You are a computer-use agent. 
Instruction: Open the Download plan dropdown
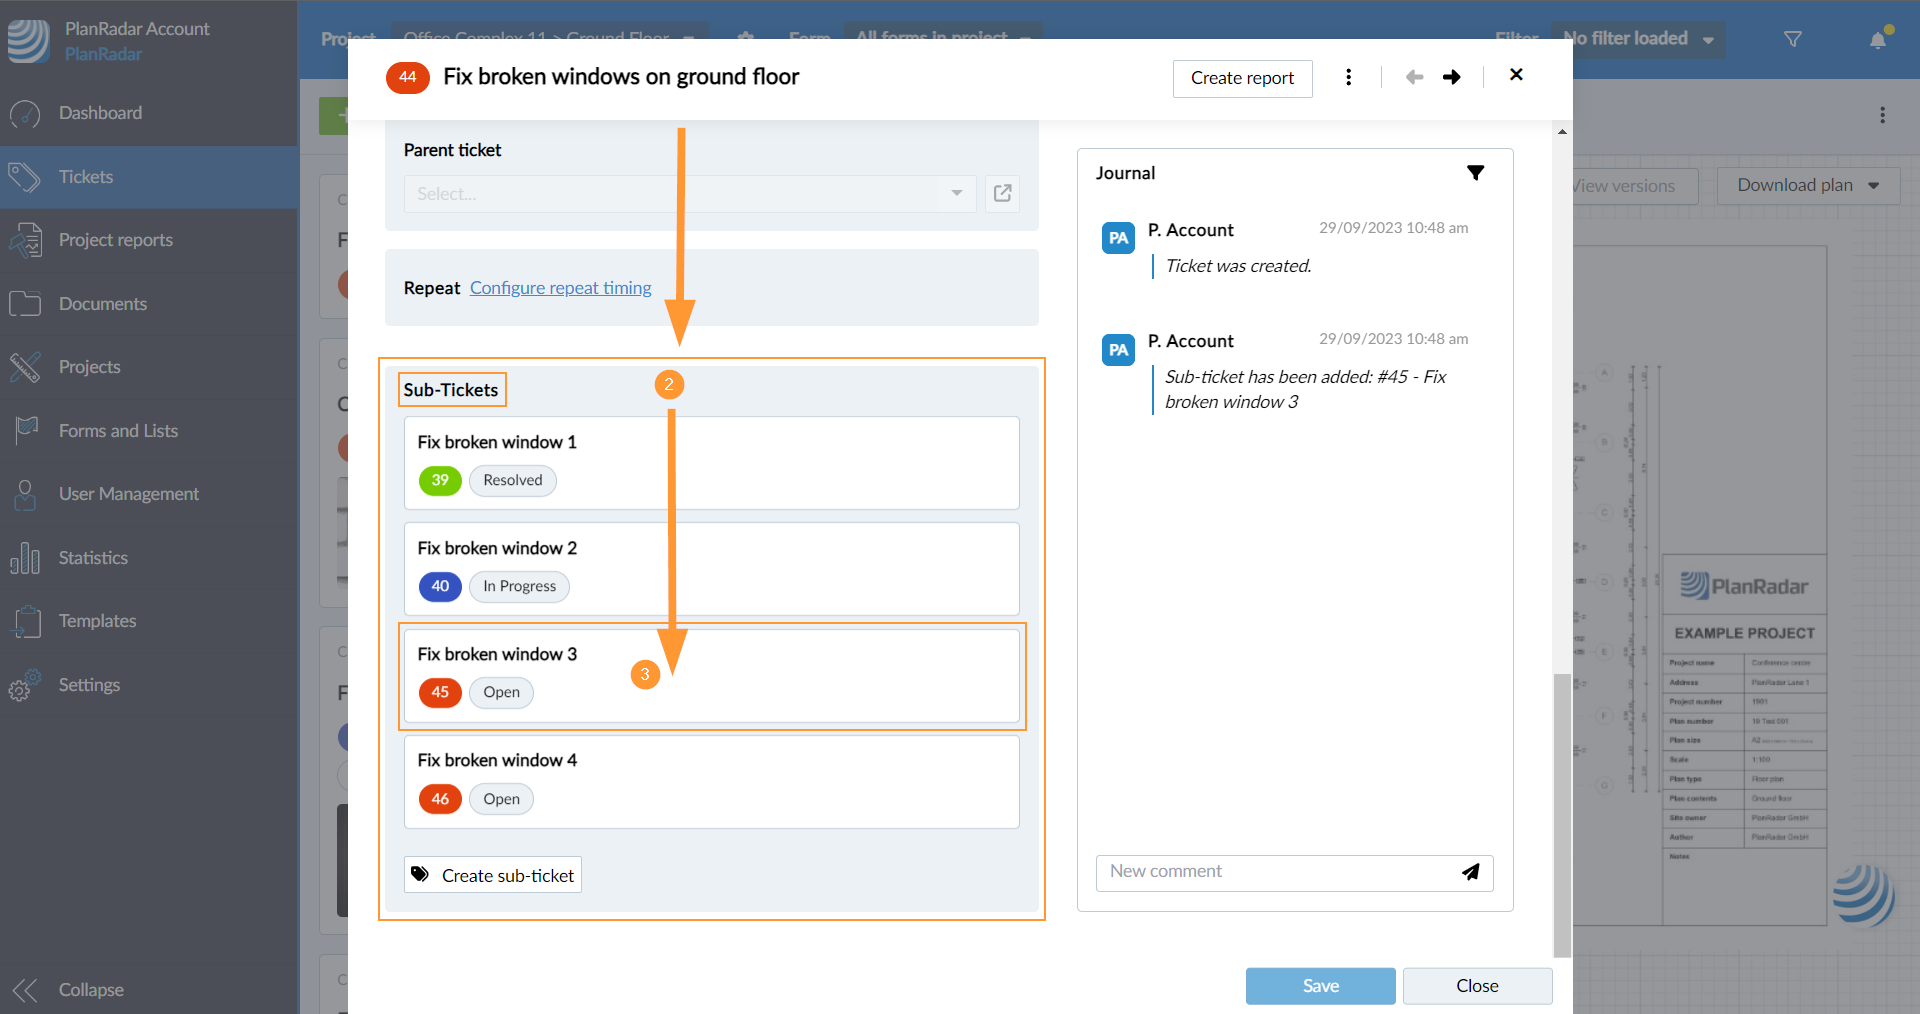(x=1807, y=185)
